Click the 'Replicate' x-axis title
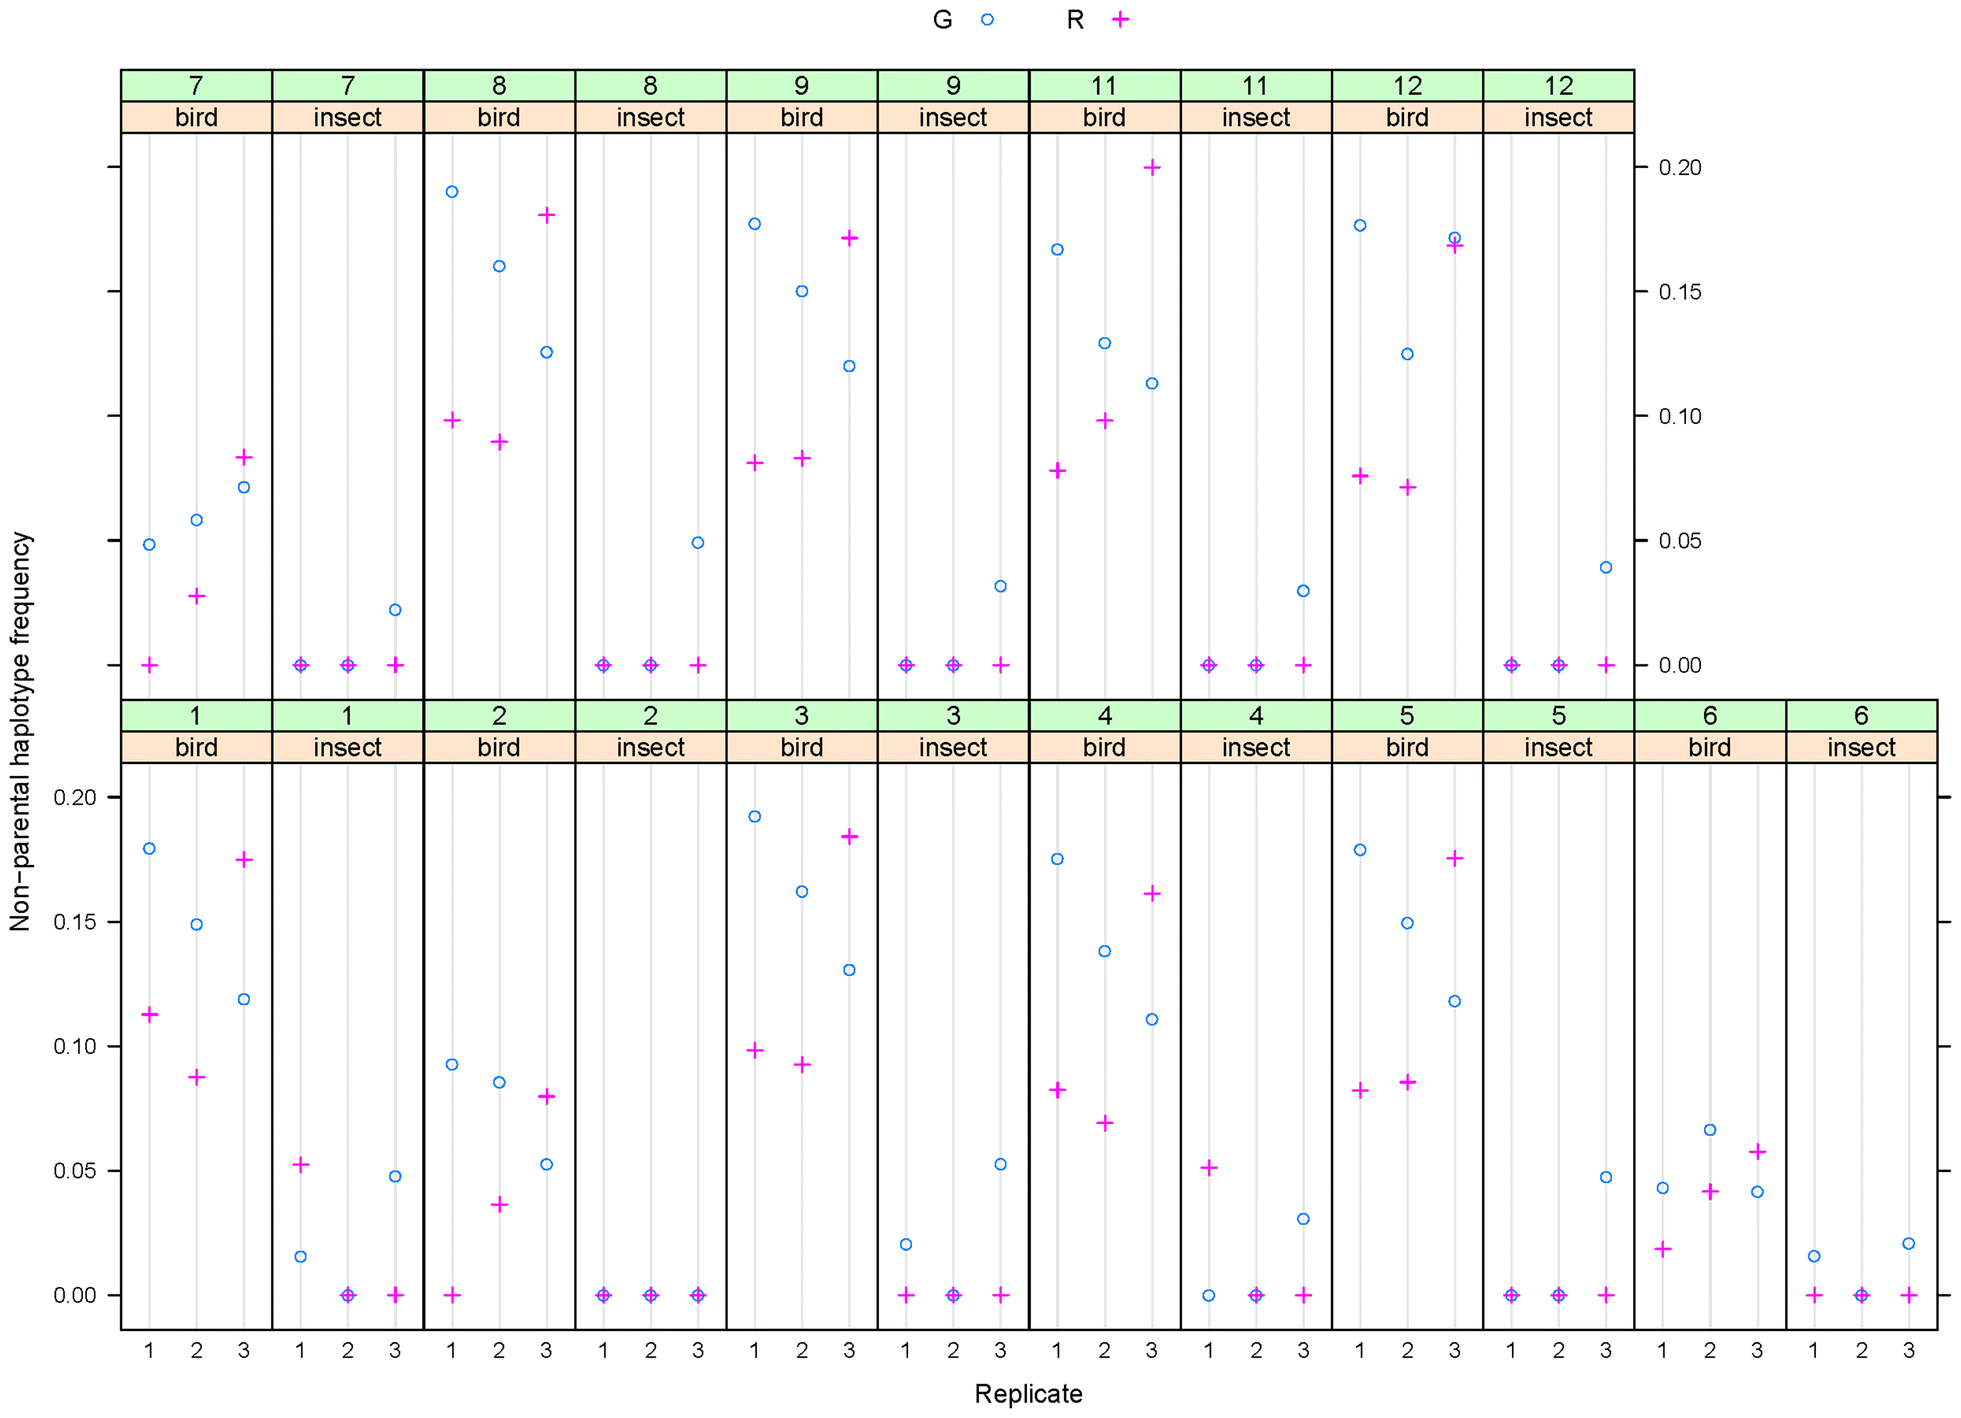1961x1418 pixels. point(1028,1394)
